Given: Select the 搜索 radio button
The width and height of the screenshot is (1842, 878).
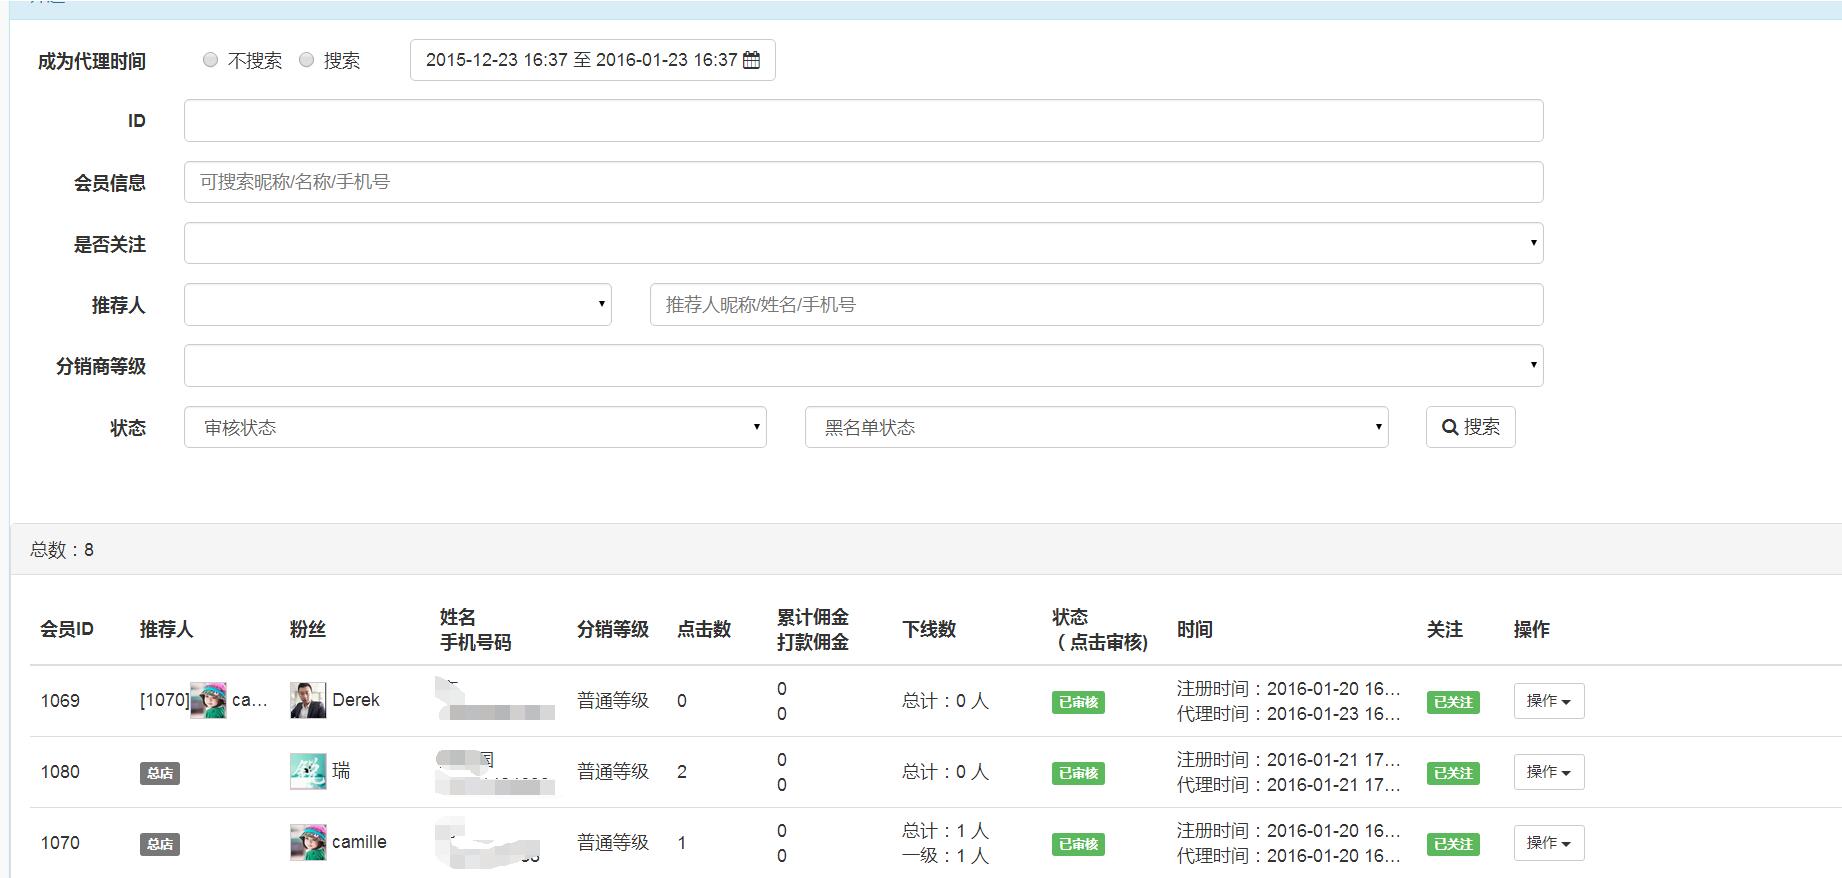Looking at the screenshot, I should 307,60.
